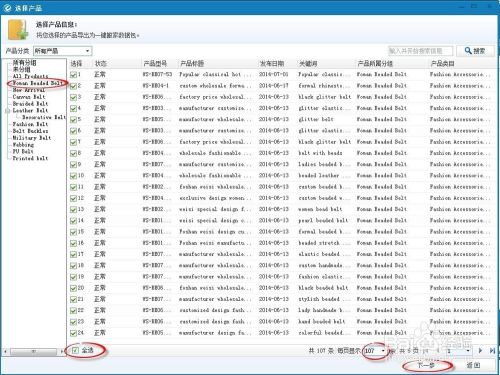Toggle the checkbox for row 20
500x375 pixels.
(73, 288)
